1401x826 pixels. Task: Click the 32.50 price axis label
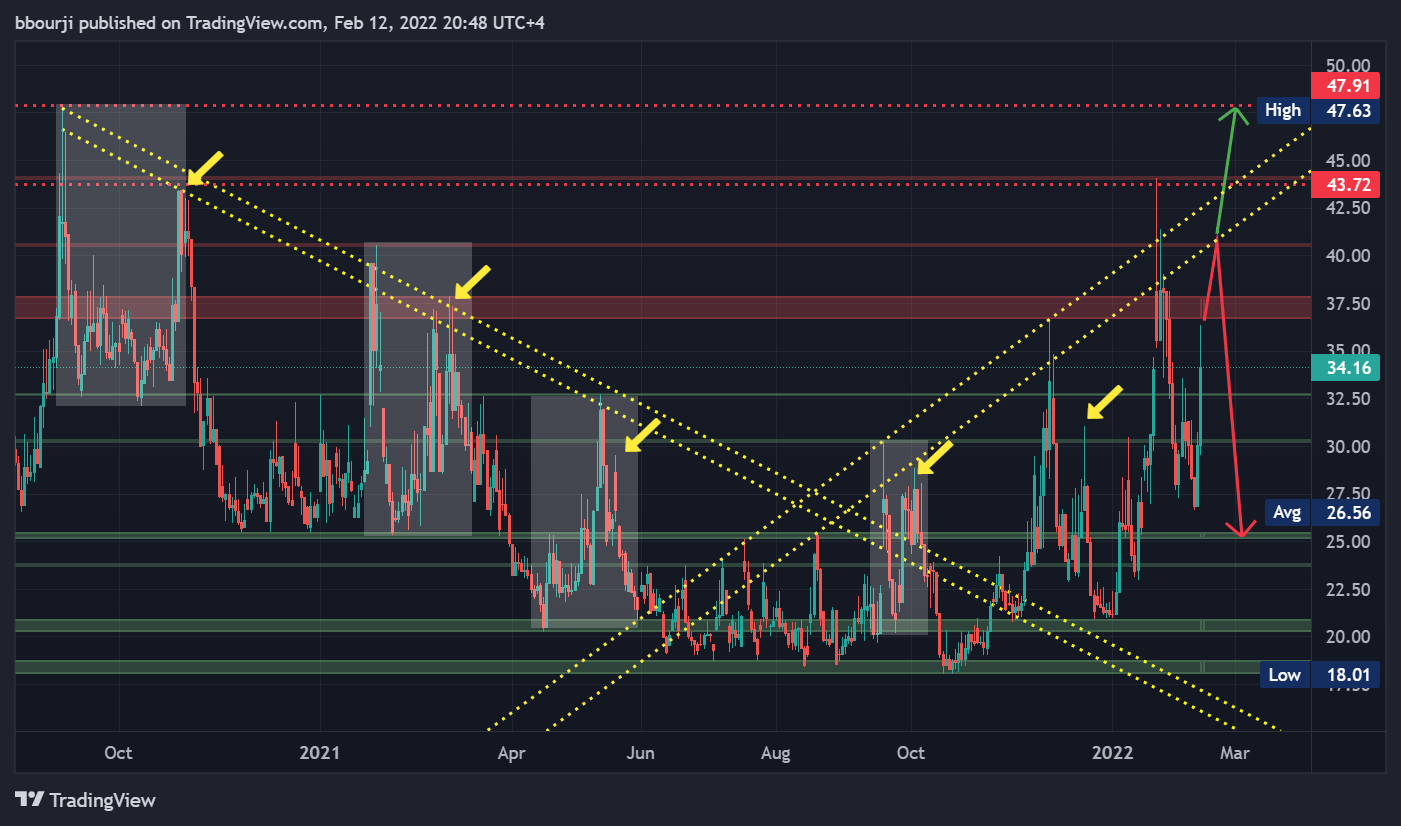click(x=1347, y=398)
